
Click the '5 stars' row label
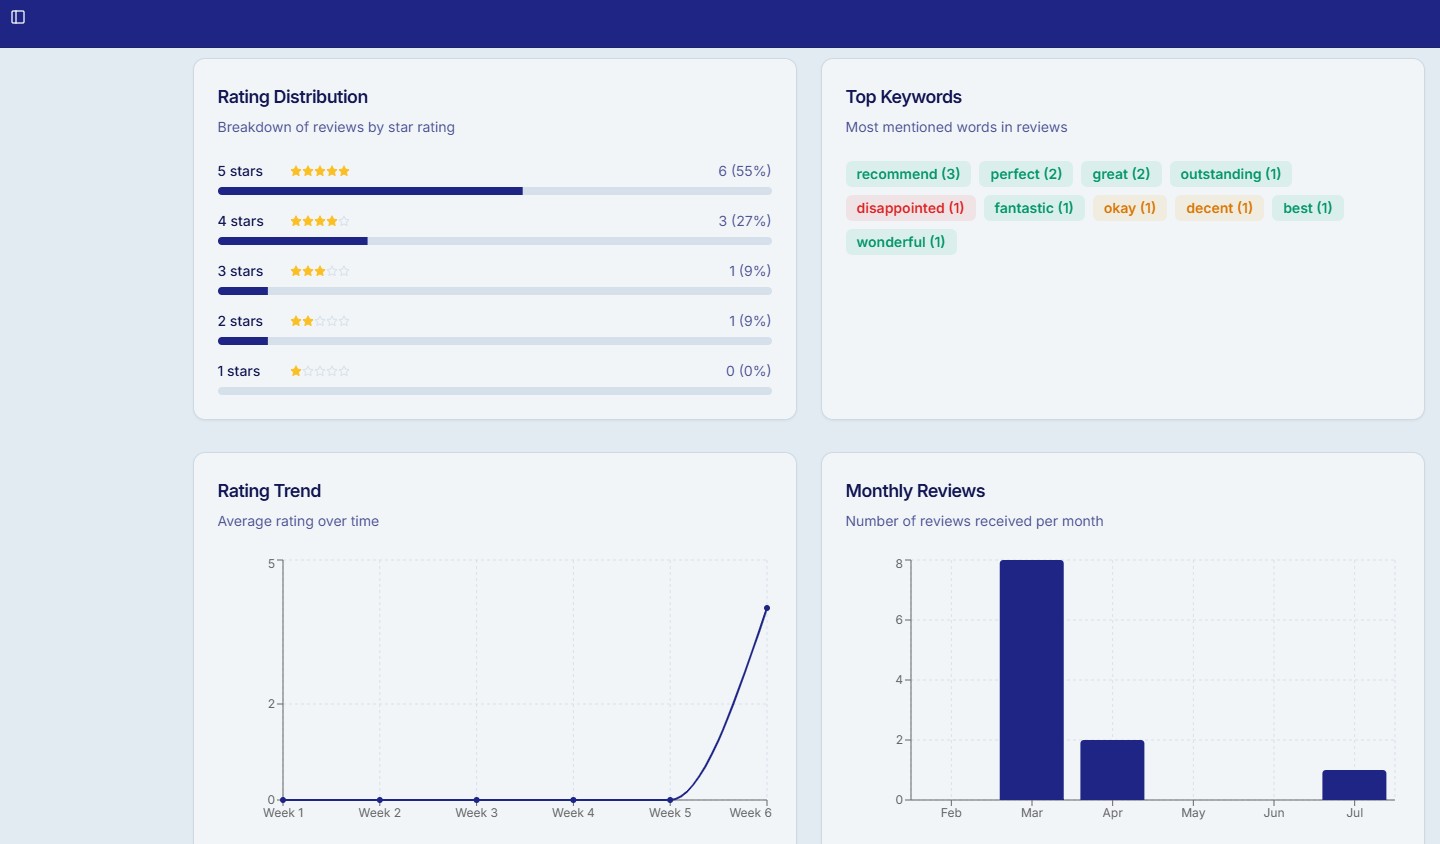[240, 171]
